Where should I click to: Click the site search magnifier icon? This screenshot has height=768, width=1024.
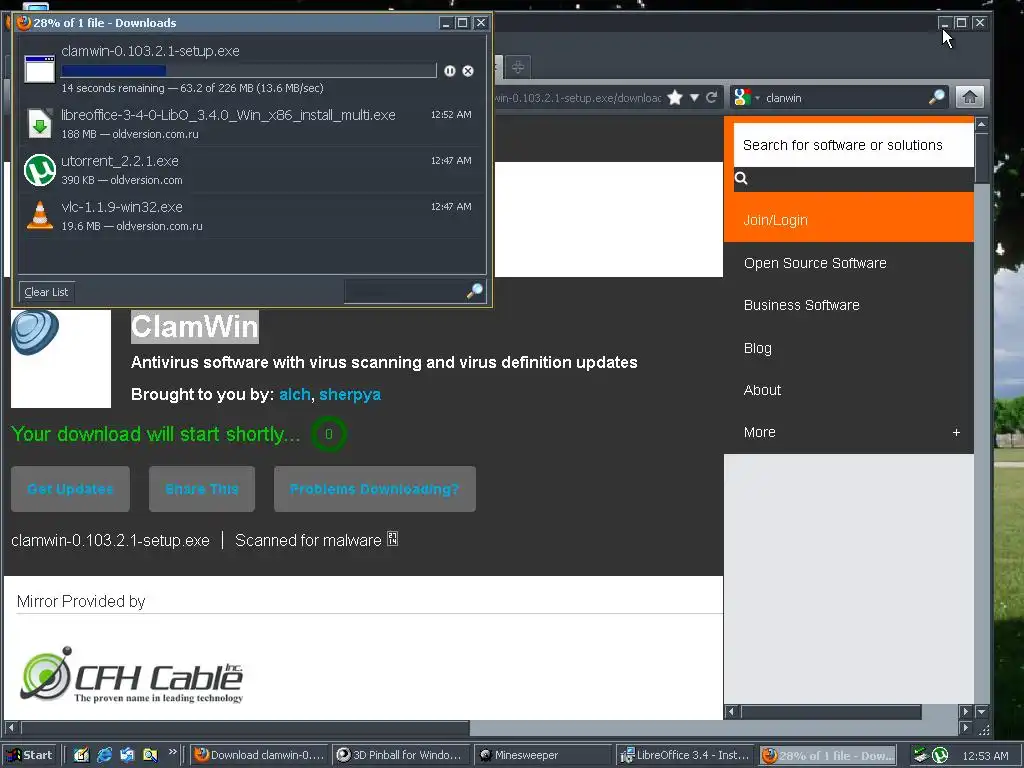point(741,178)
